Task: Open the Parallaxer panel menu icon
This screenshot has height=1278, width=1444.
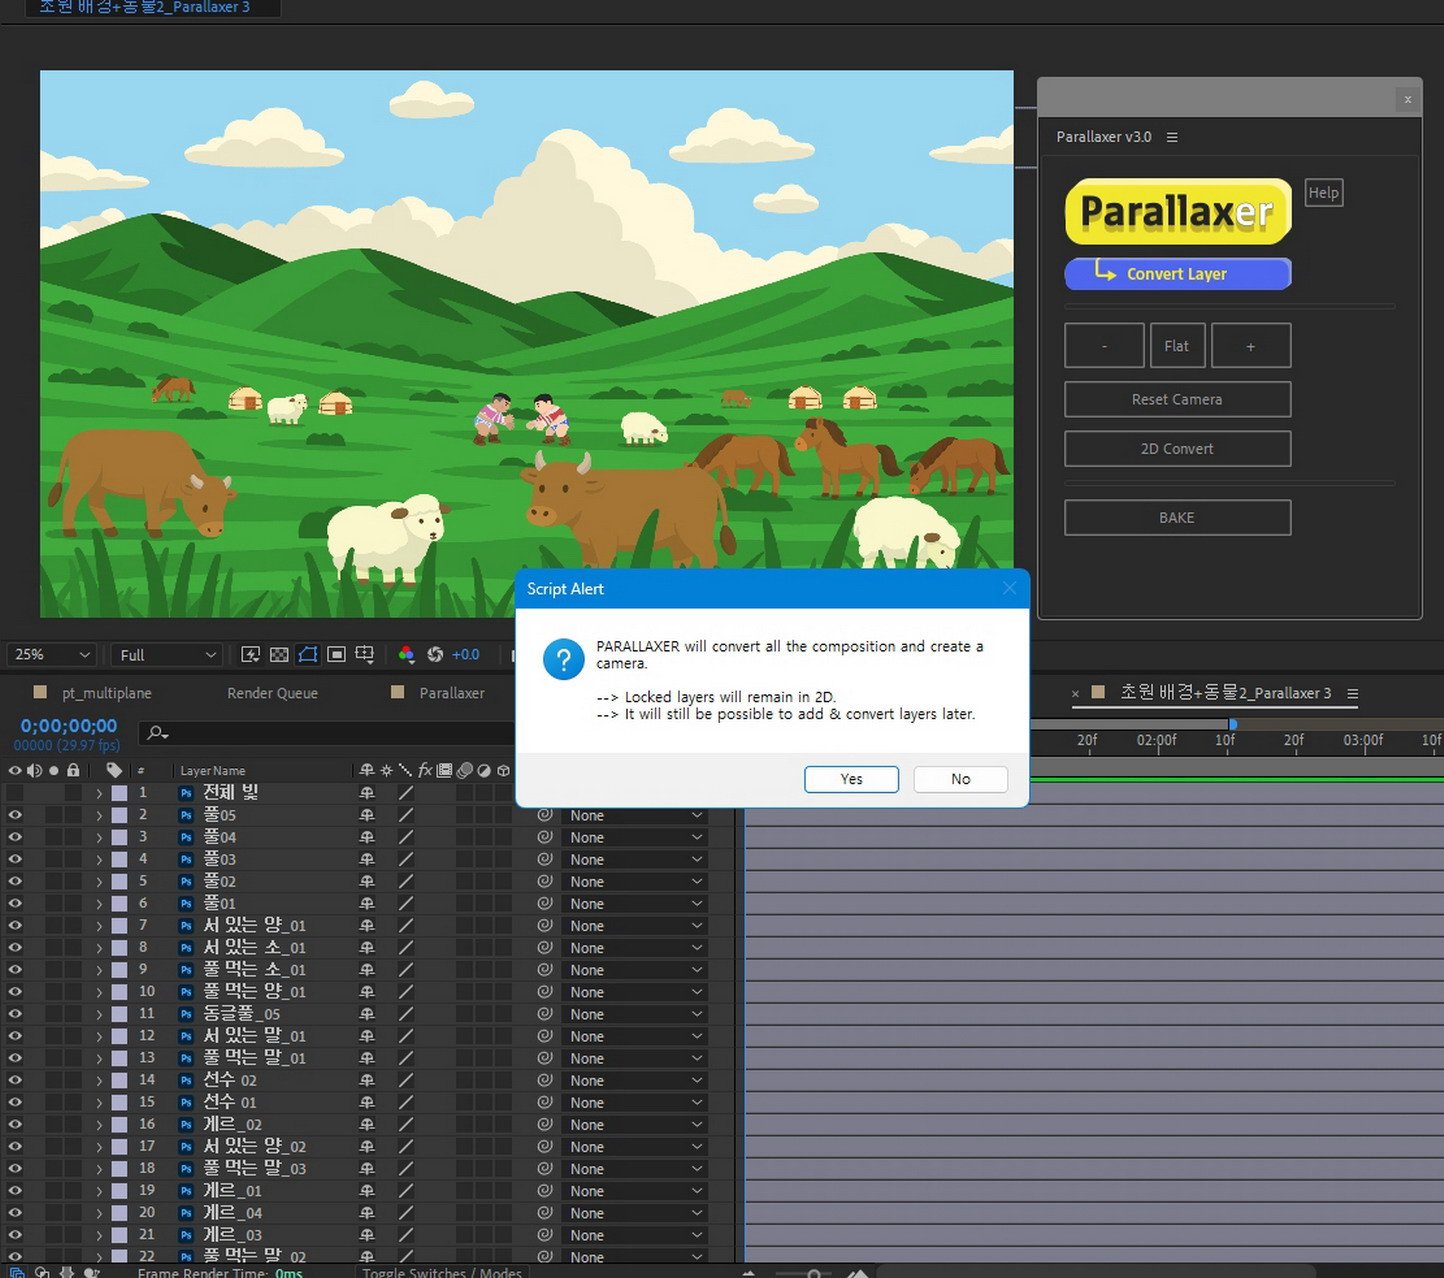Action: tap(1172, 137)
